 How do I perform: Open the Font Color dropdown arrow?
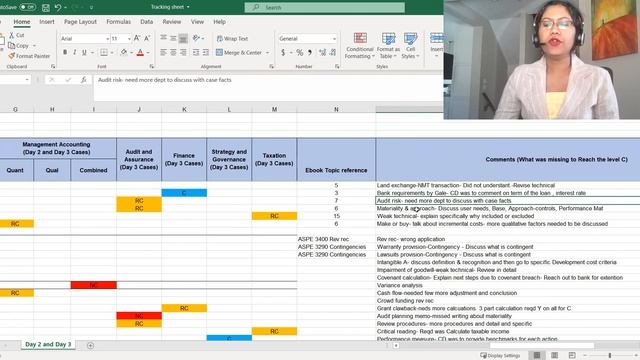[x=148, y=53]
